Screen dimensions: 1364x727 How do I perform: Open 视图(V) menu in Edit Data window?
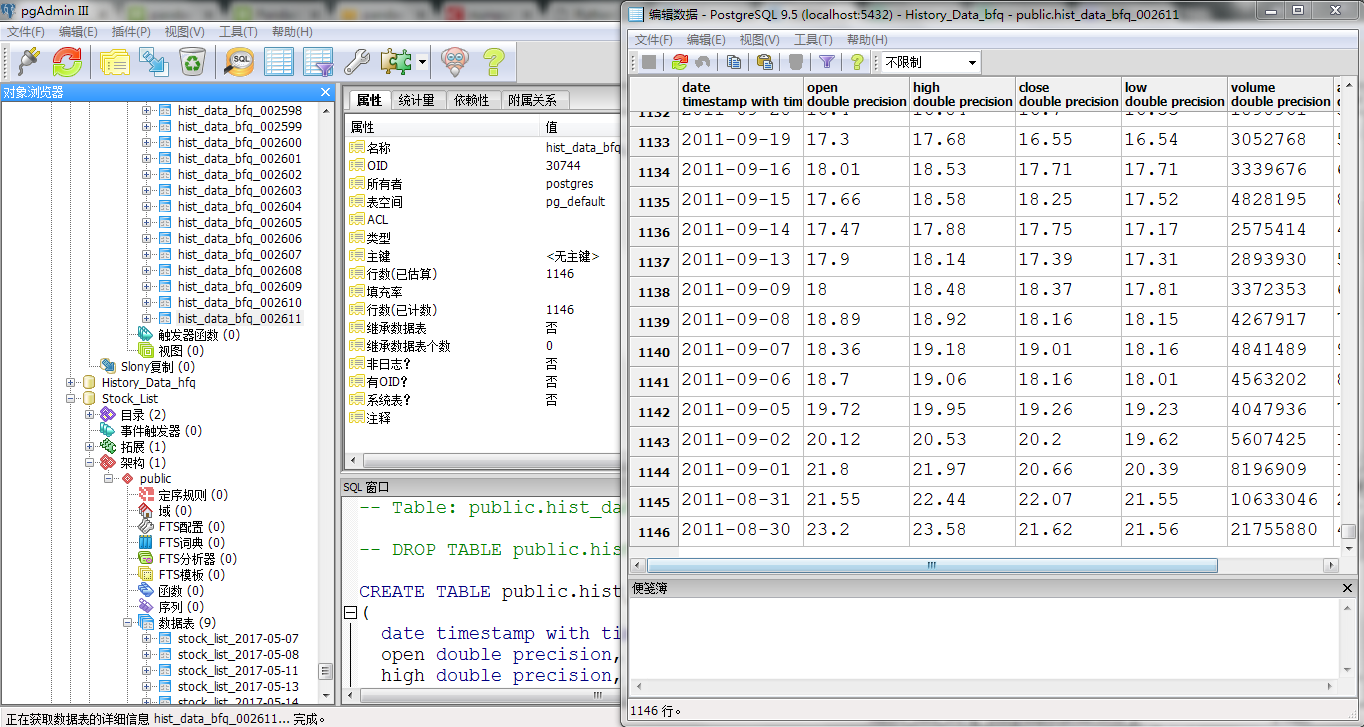pos(759,40)
